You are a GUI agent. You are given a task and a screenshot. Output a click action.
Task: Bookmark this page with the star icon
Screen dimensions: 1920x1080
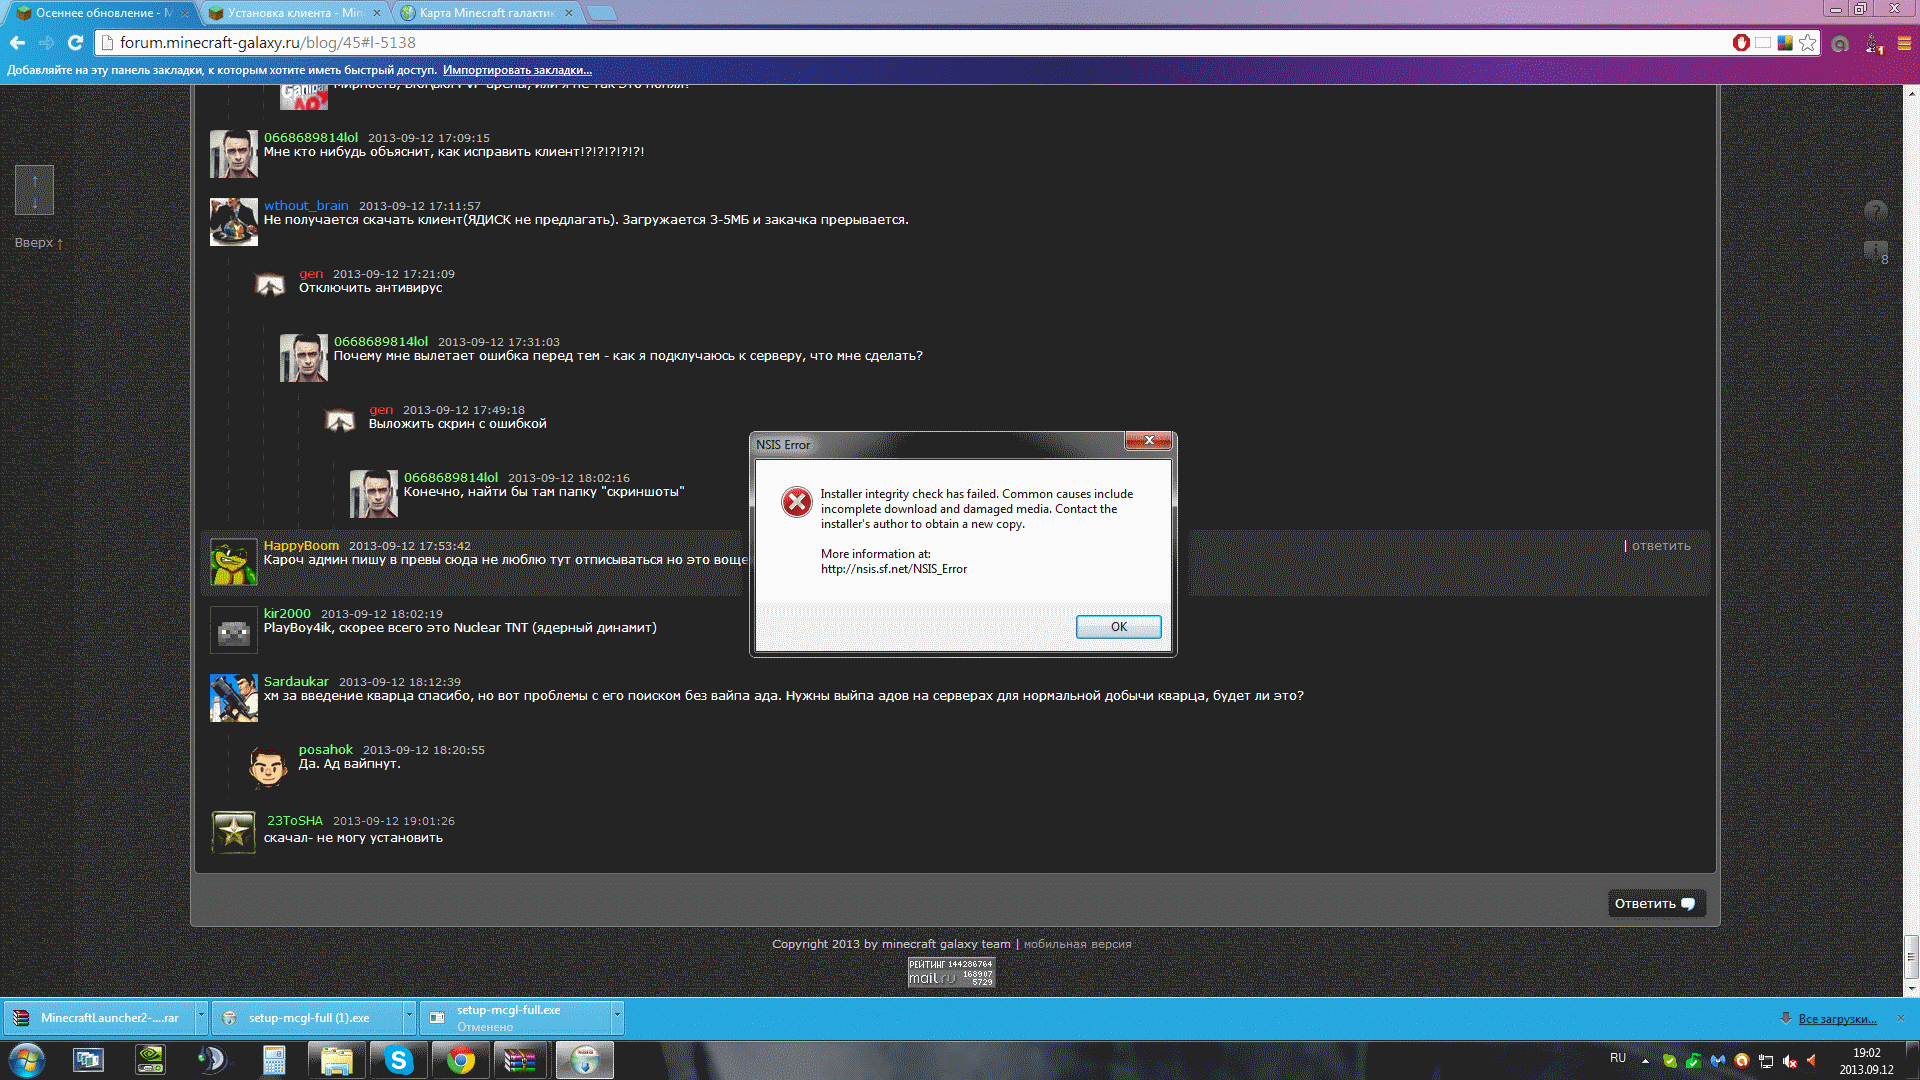pos(1807,42)
